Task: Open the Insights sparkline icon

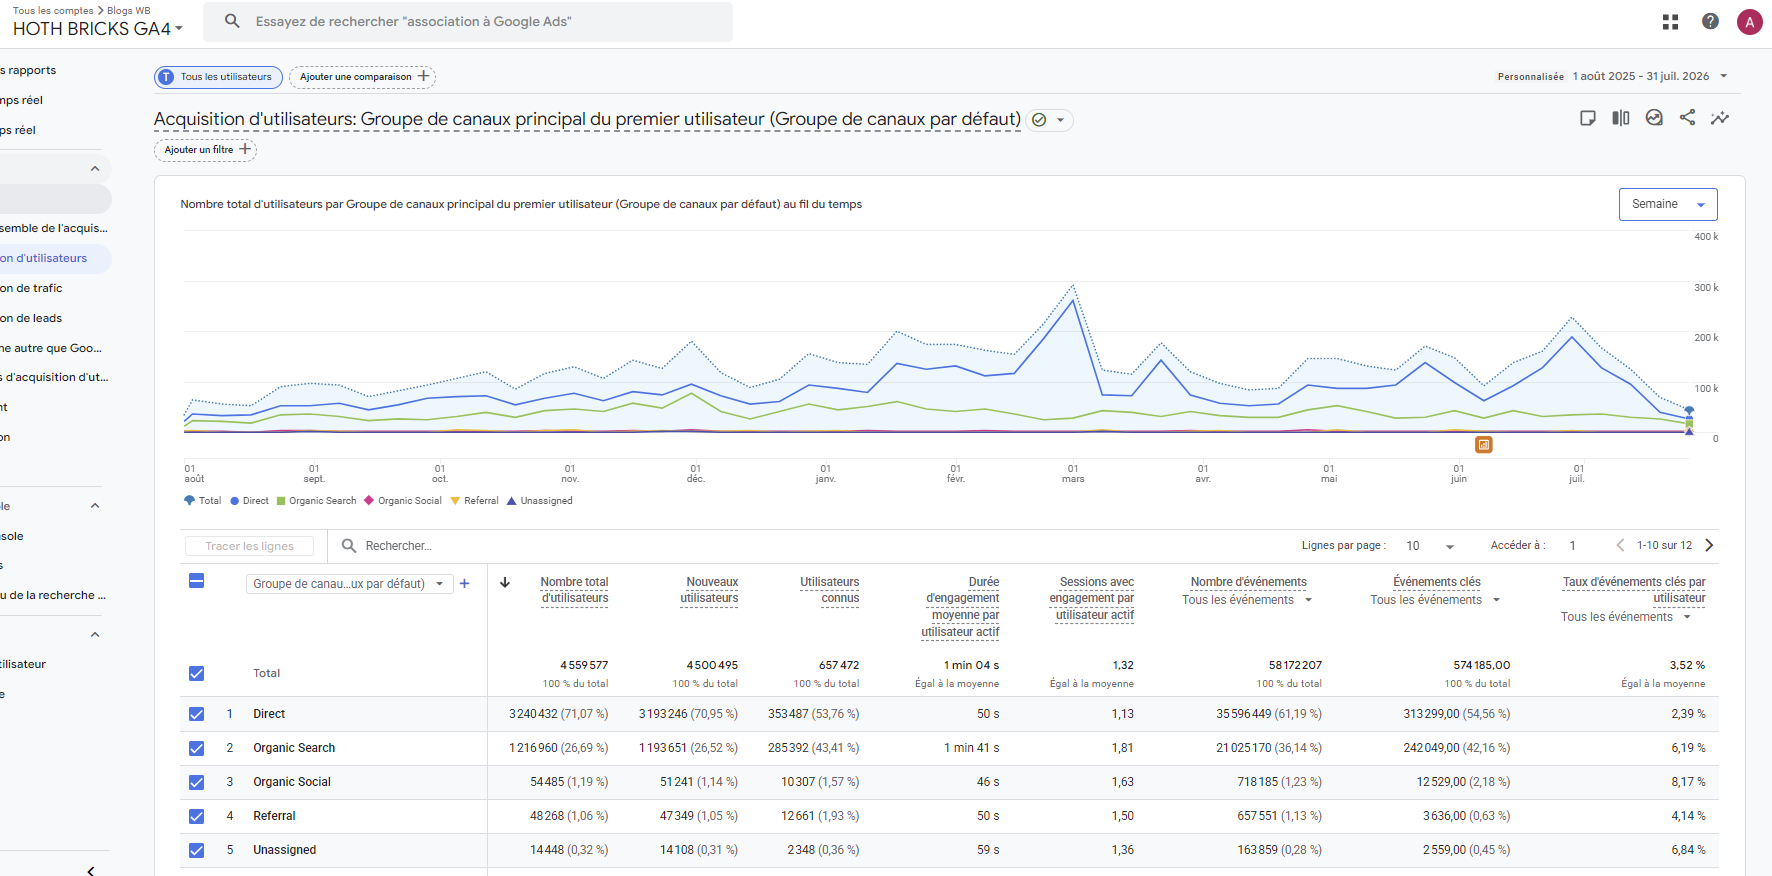Action: tap(1720, 118)
